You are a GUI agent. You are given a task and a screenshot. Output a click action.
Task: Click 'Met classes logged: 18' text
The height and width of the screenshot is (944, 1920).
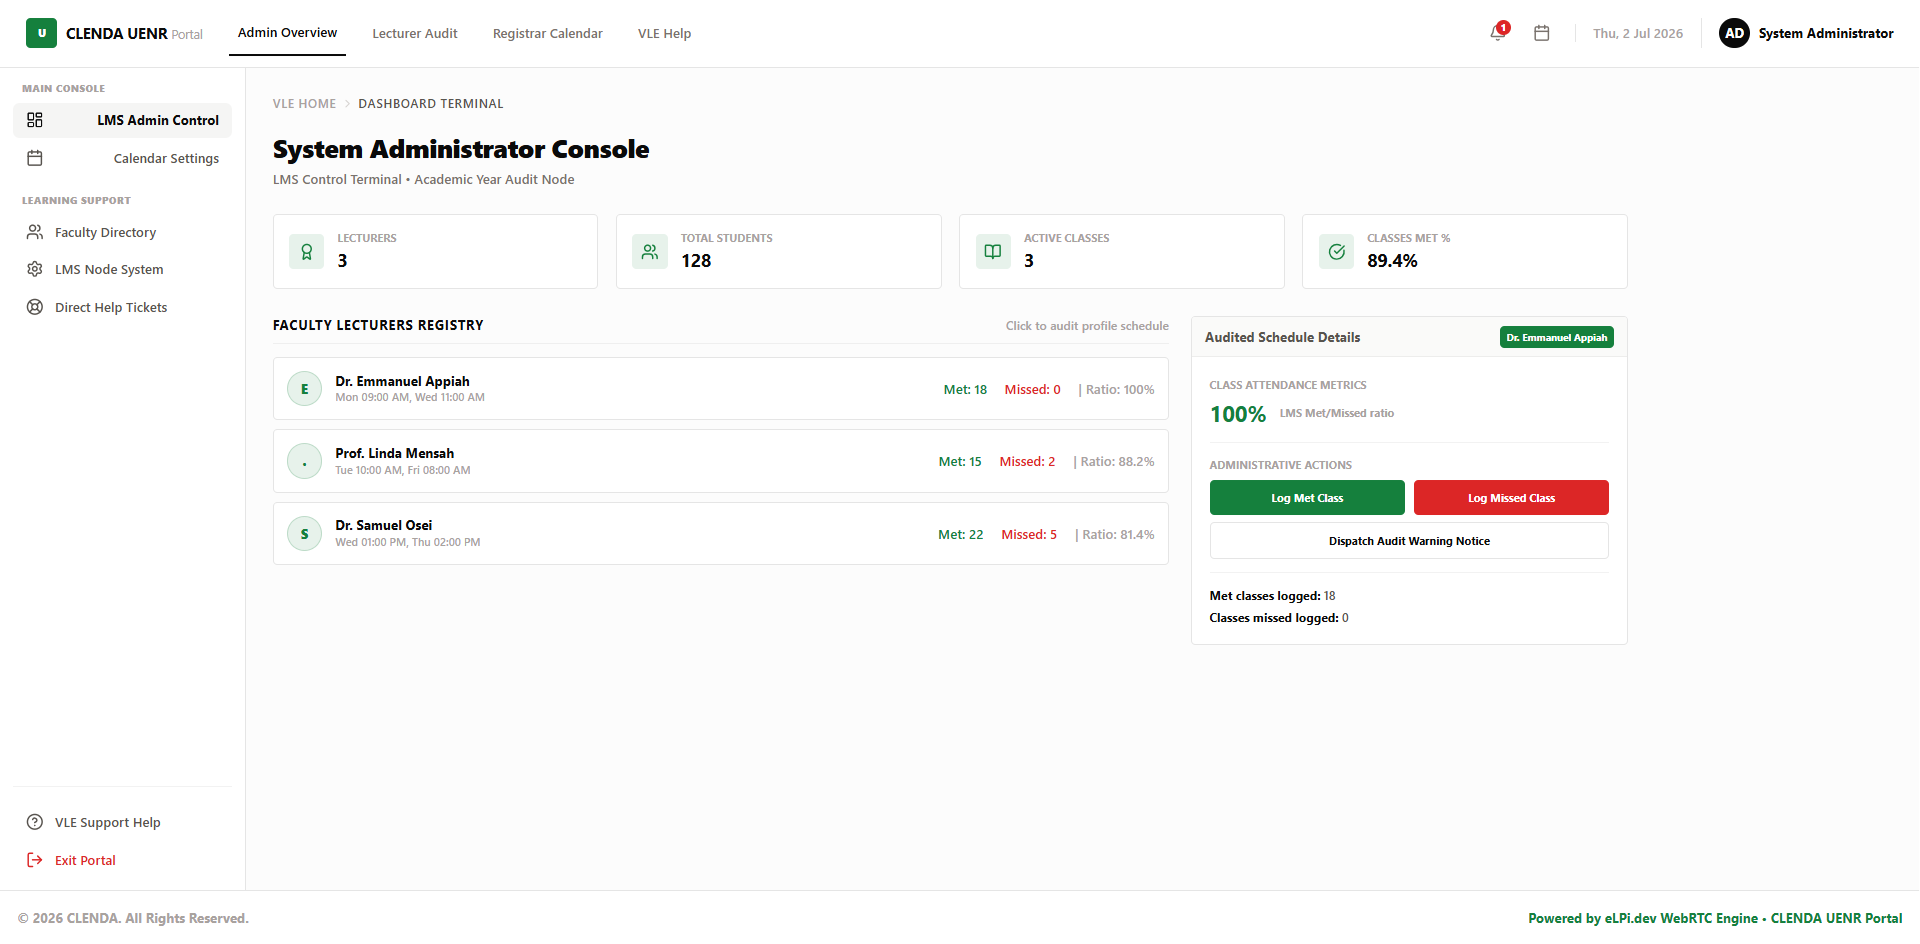[1272, 596]
